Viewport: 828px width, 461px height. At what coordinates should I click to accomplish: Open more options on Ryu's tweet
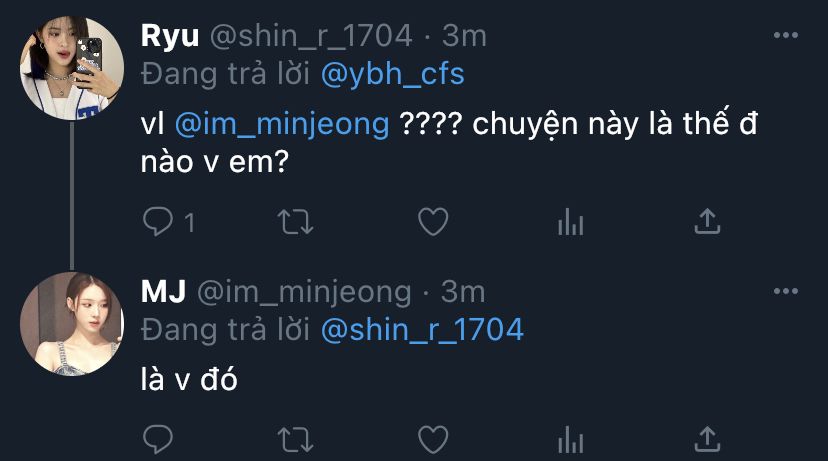click(x=787, y=35)
